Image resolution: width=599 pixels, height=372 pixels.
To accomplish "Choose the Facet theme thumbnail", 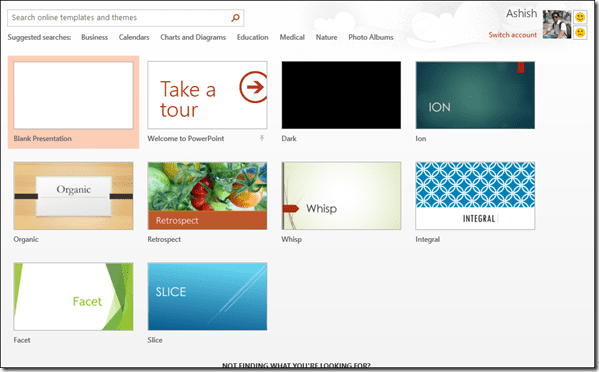I will pos(73,296).
